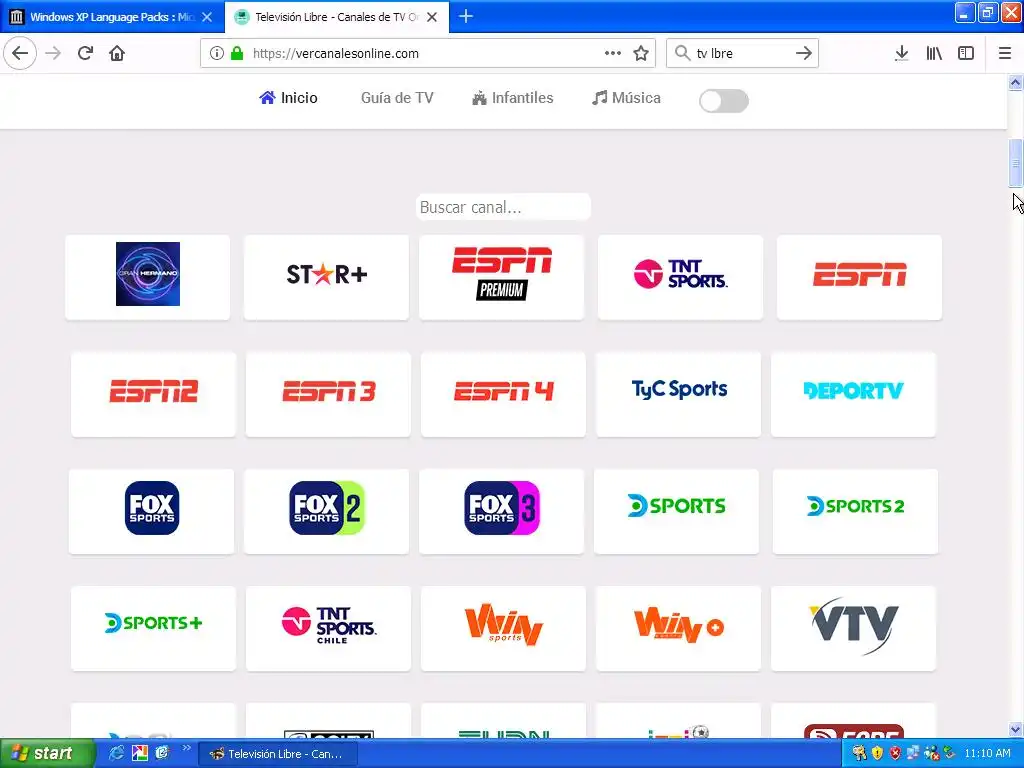Viewport: 1024px width, 768px height.
Task: Open the Infantiles category
Action: pos(513,98)
